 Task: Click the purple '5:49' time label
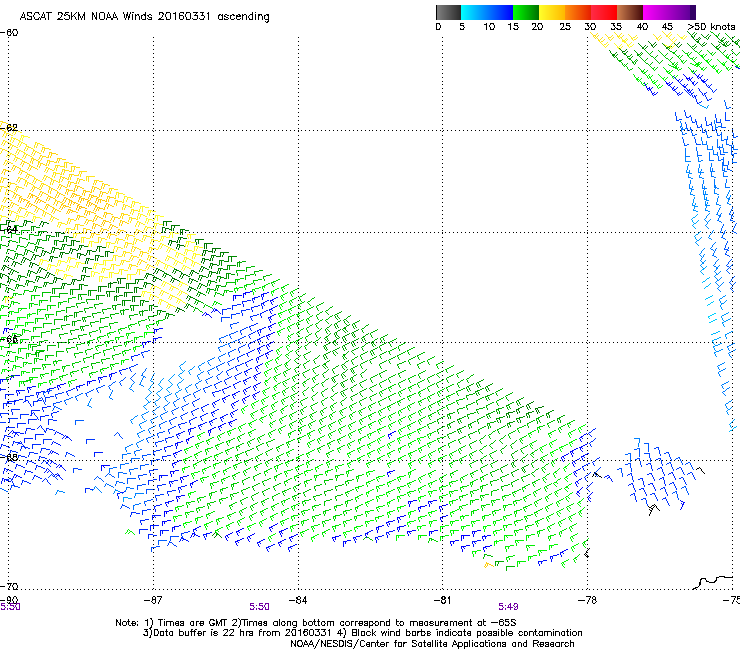tap(508, 607)
